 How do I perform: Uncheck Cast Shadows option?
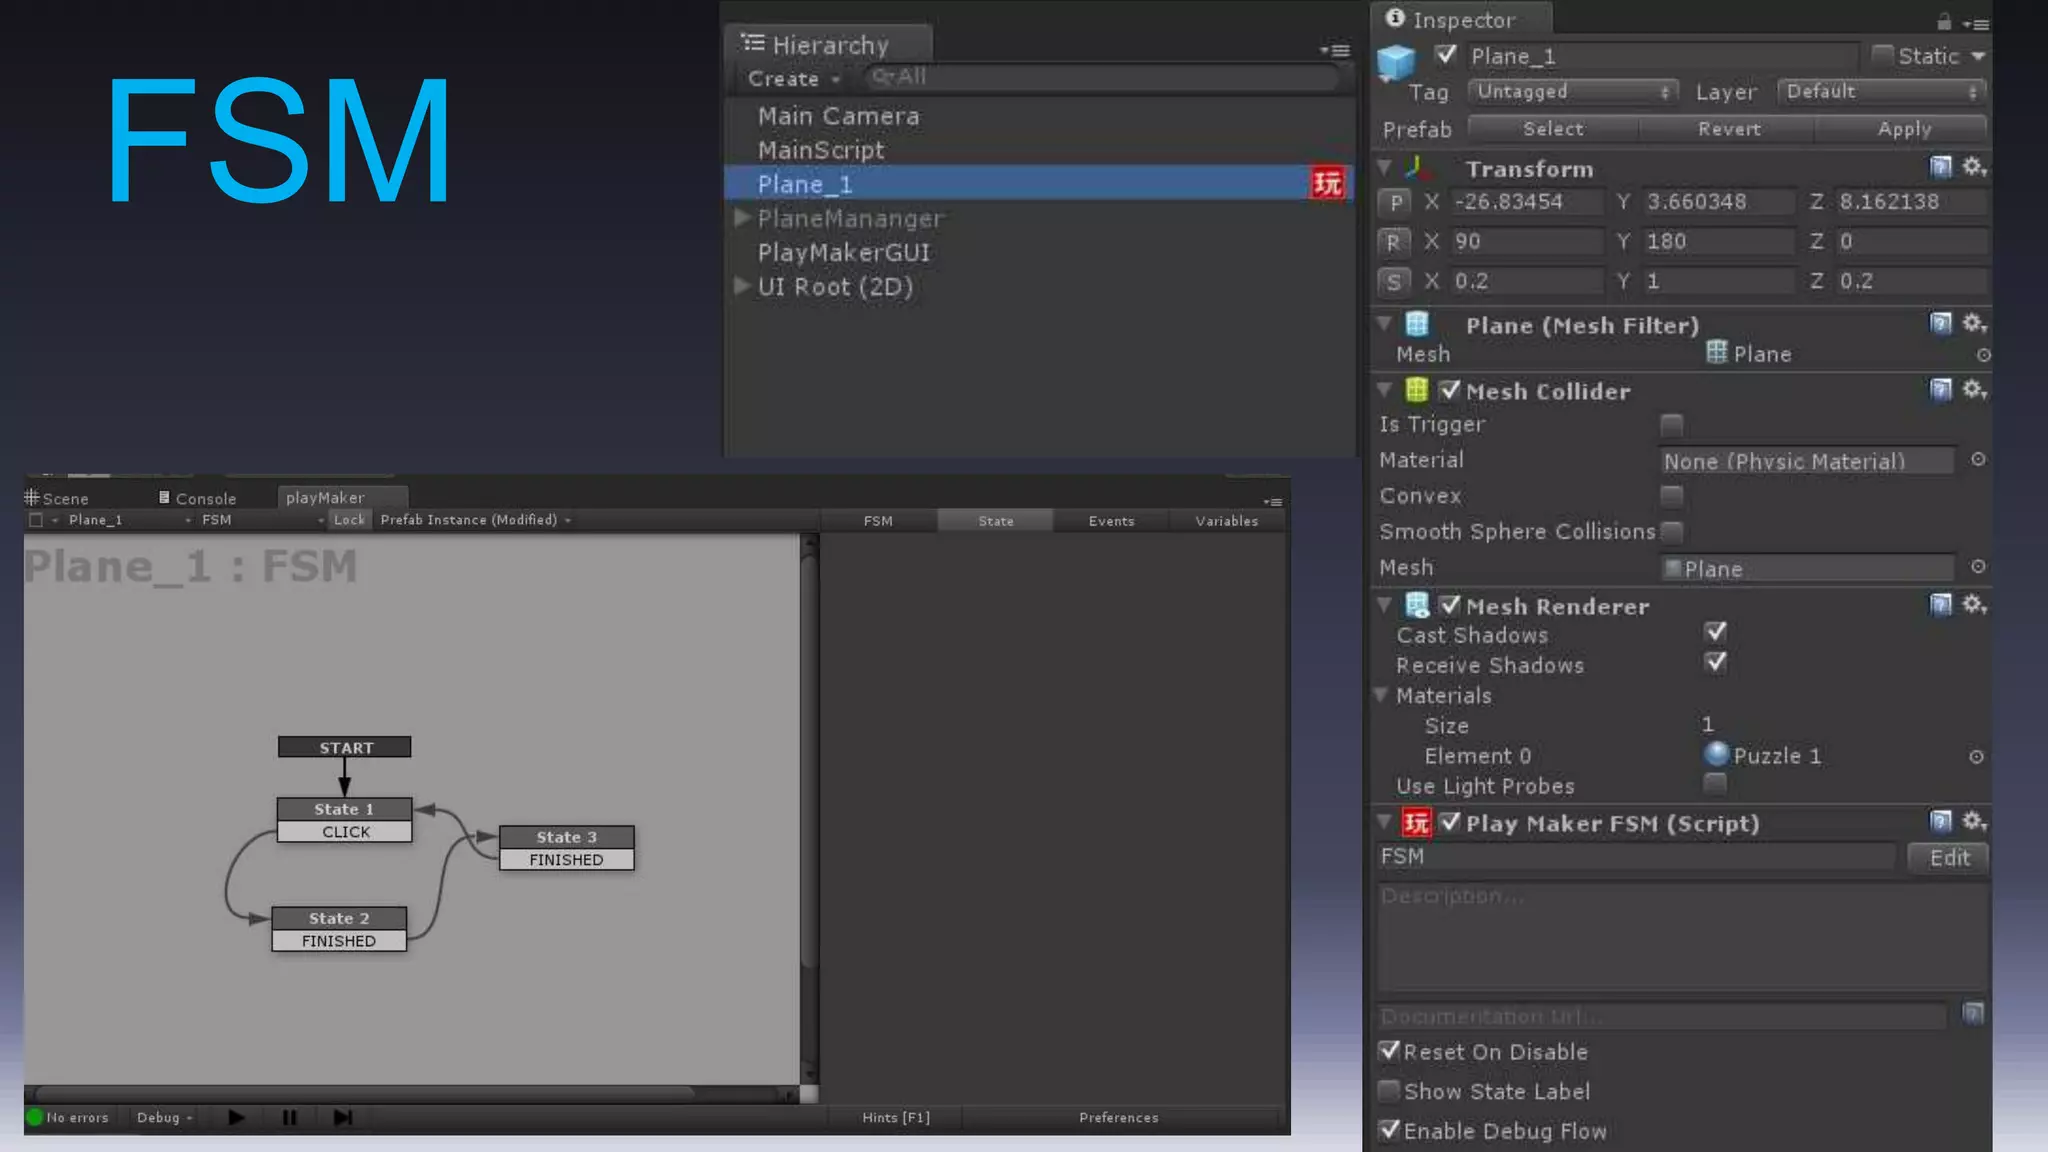[1715, 633]
